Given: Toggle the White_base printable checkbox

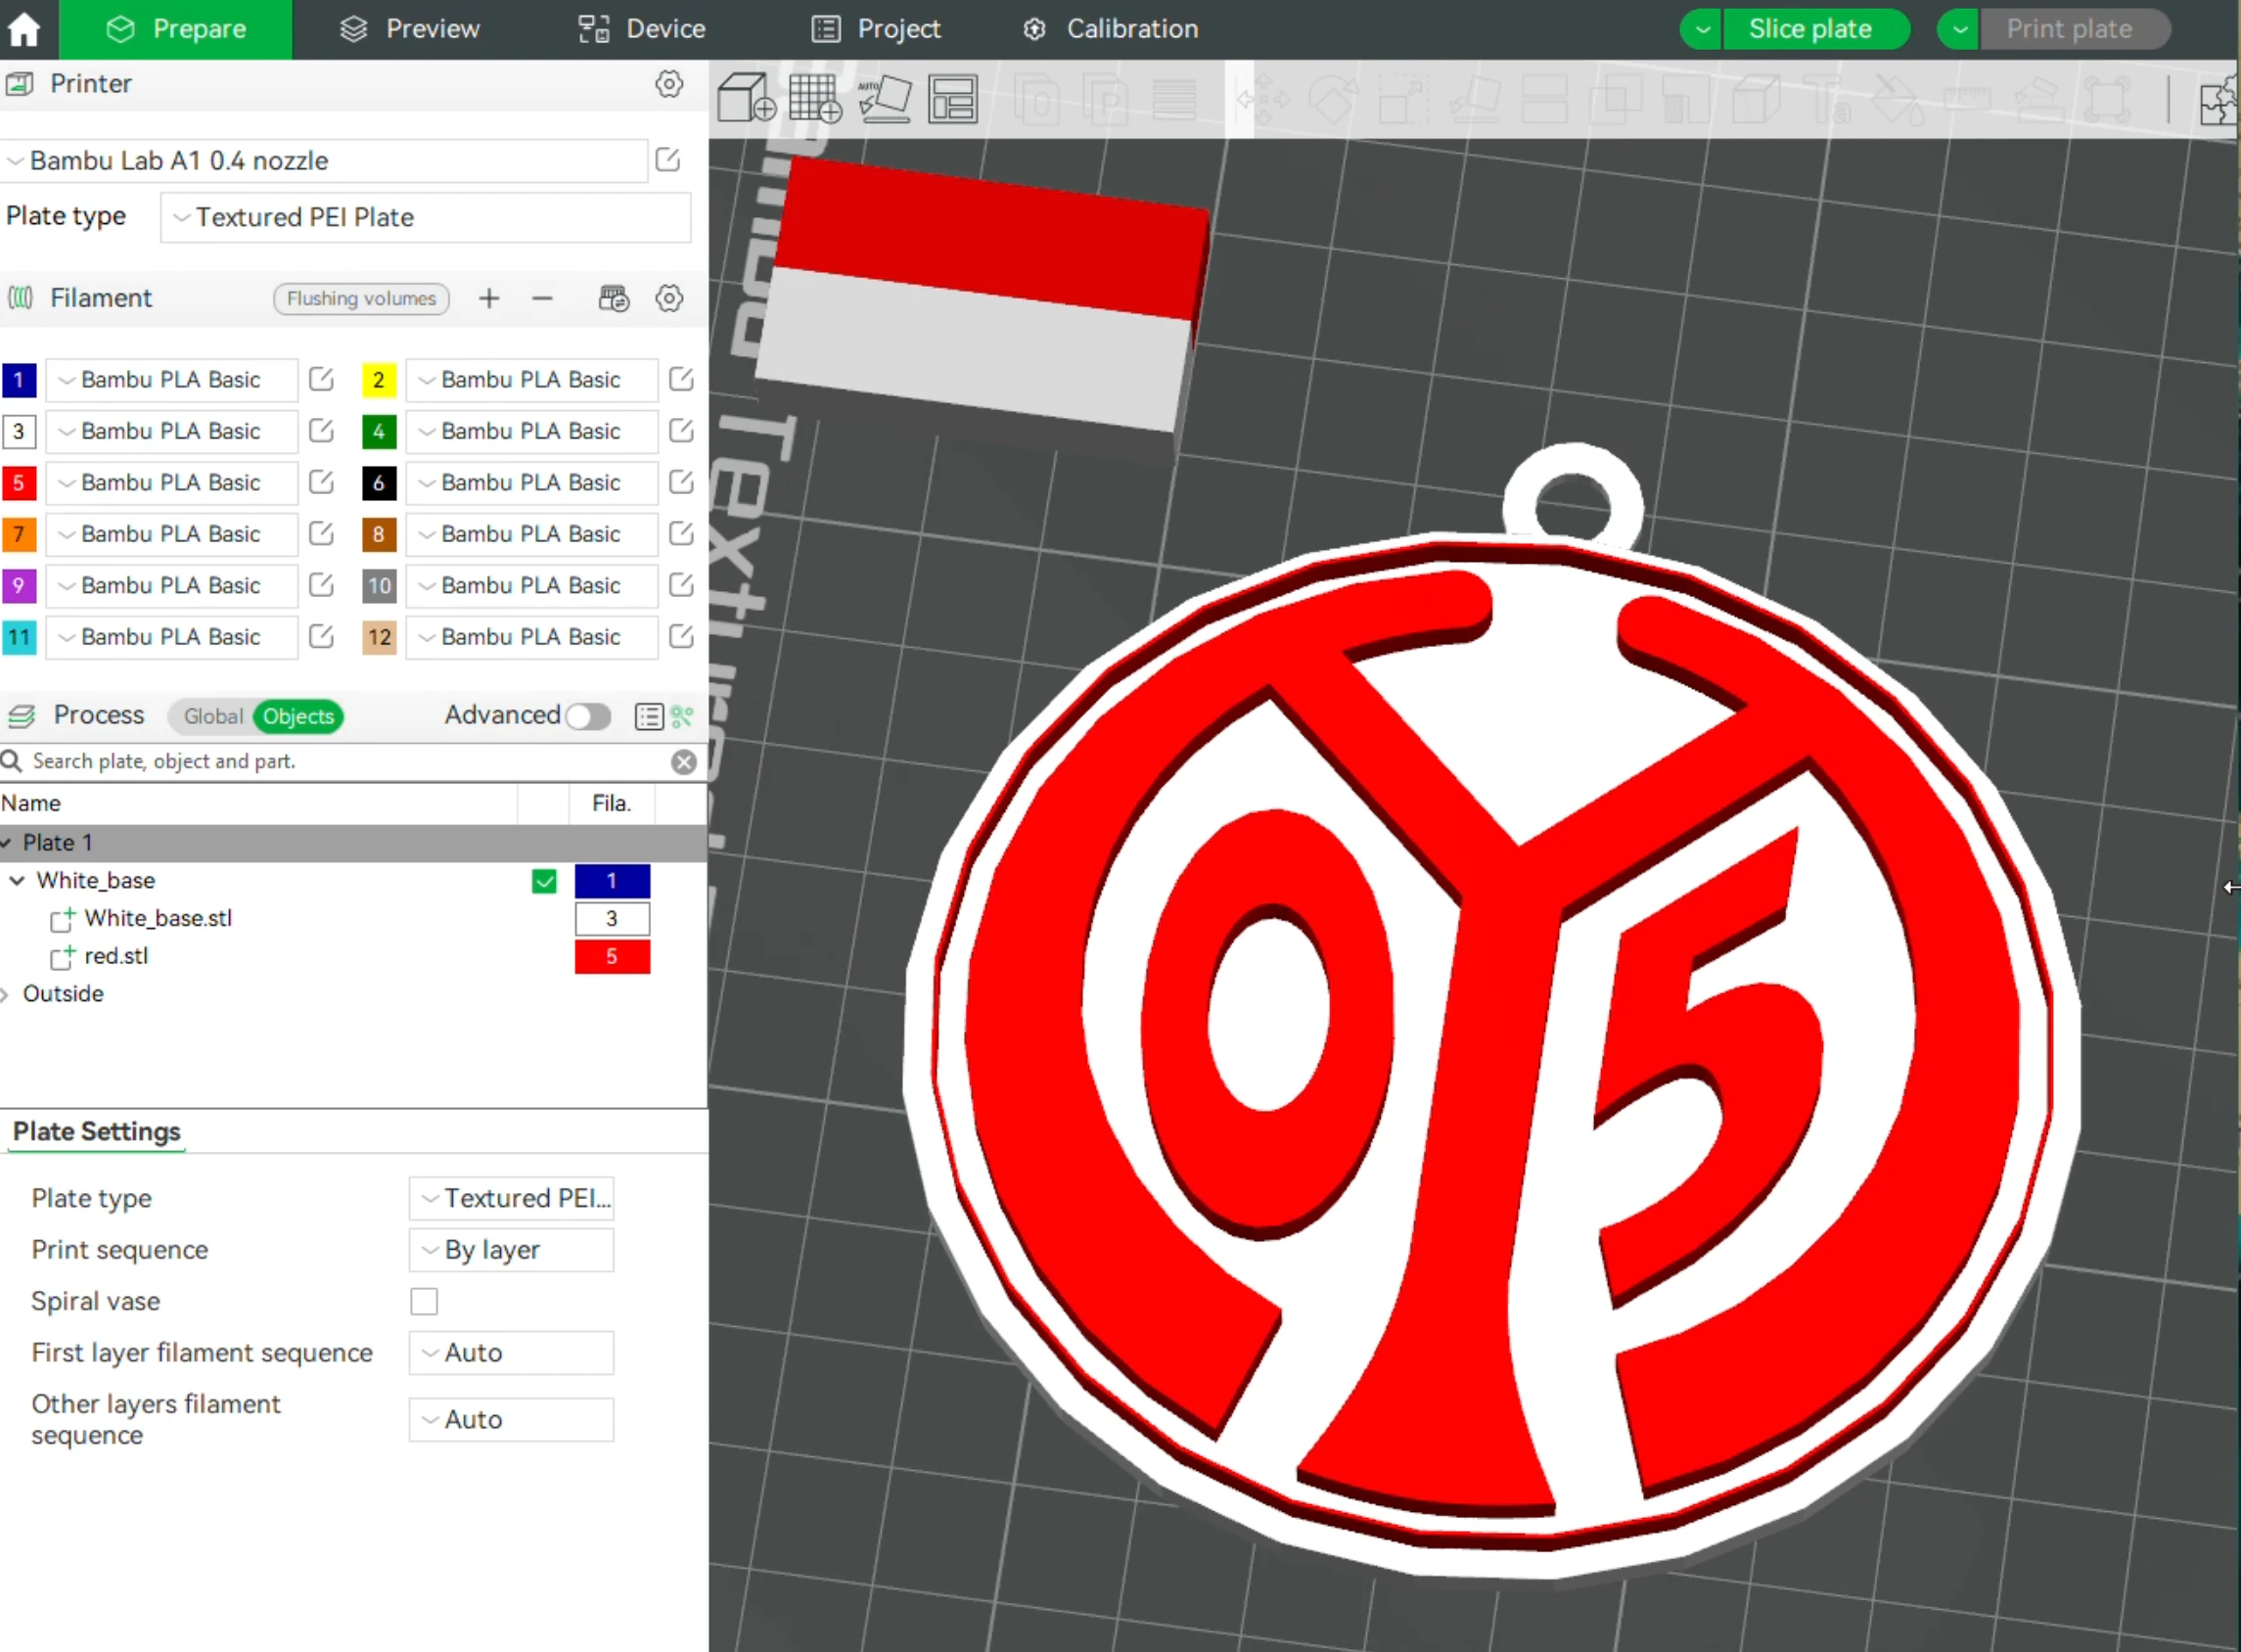Looking at the screenshot, I should tap(544, 881).
